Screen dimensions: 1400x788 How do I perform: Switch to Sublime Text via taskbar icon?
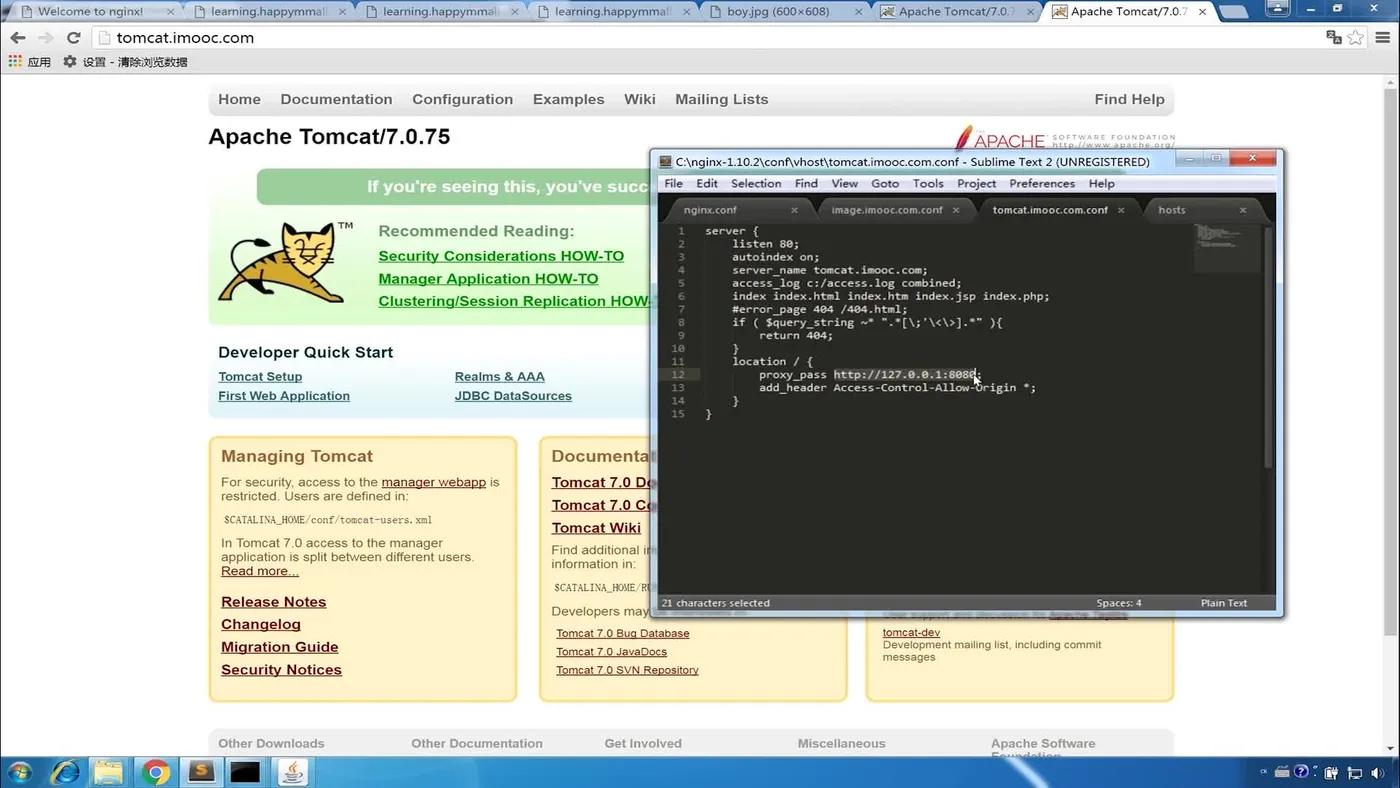click(201, 772)
